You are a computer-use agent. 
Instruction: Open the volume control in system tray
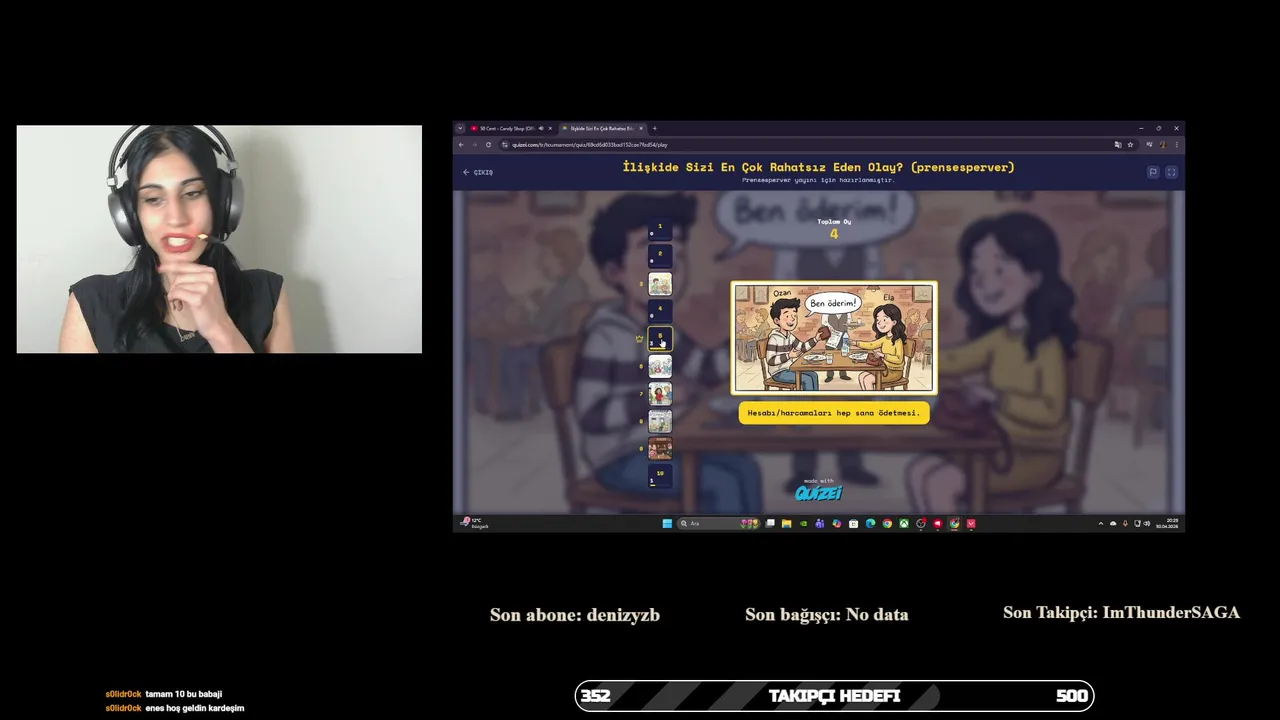pyautogui.click(x=1147, y=523)
